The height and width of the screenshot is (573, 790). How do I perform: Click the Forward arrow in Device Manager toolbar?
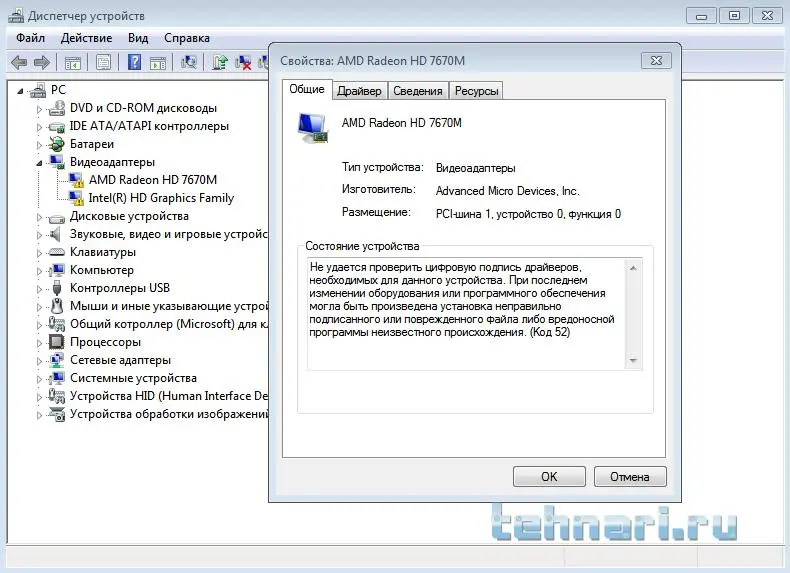42,62
